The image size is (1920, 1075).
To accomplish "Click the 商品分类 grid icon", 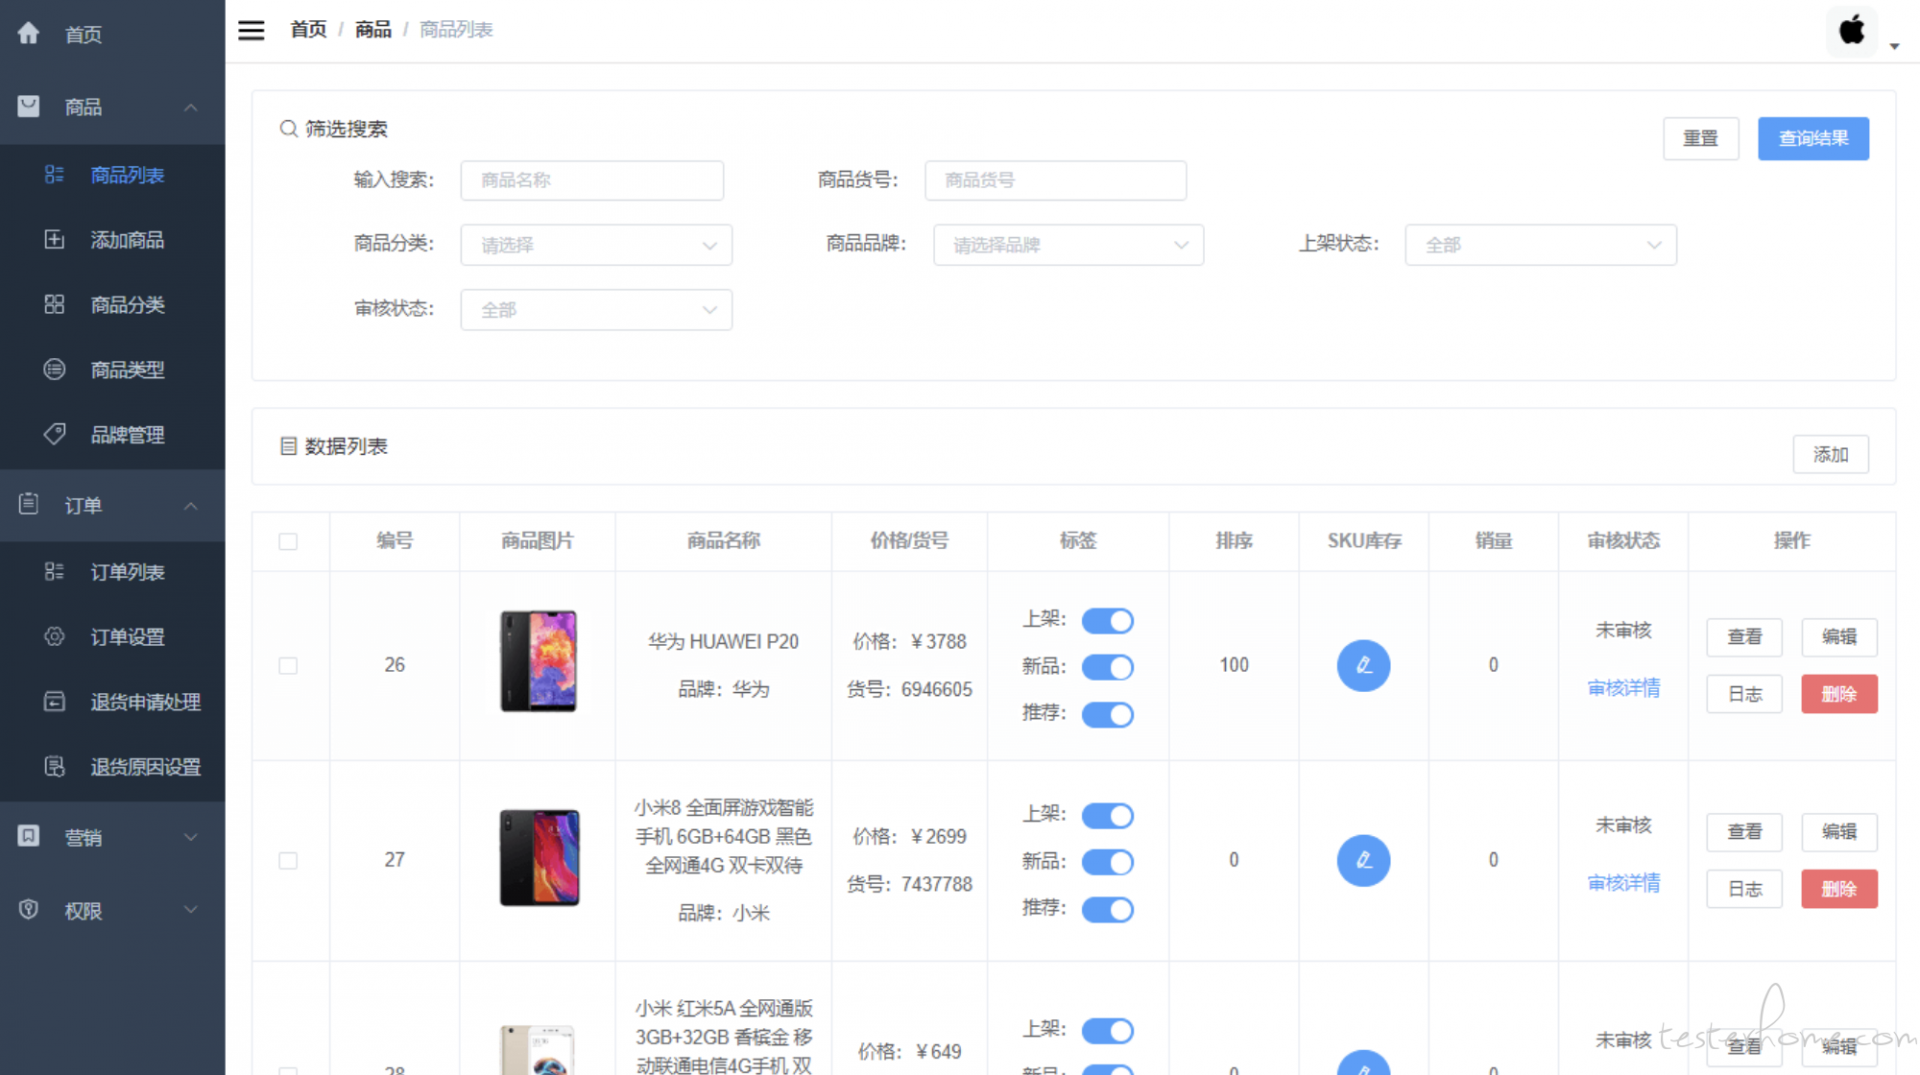I will [x=54, y=304].
